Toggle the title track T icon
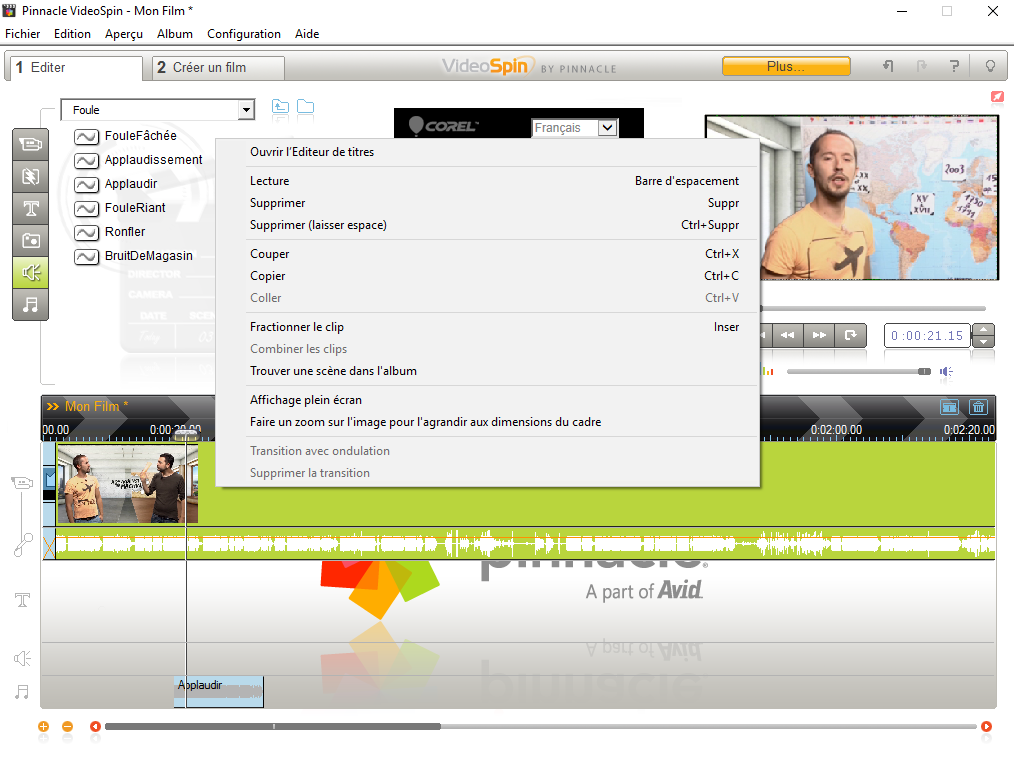 click(x=22, y=600)
